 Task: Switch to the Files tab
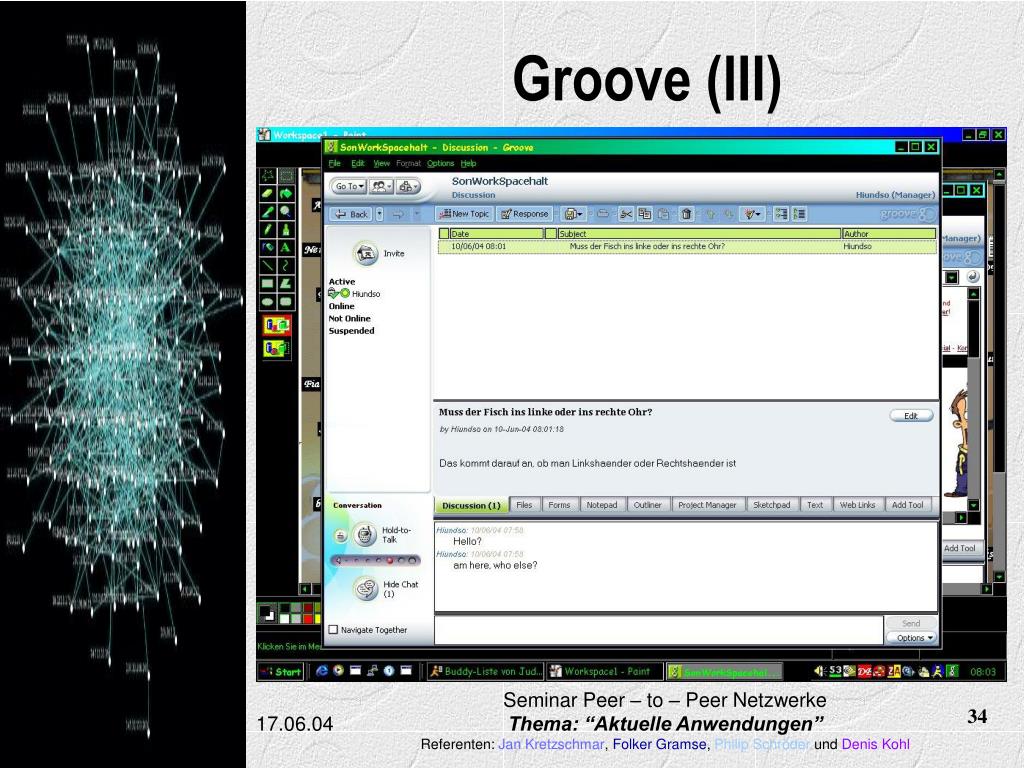[x=524, y=505]
